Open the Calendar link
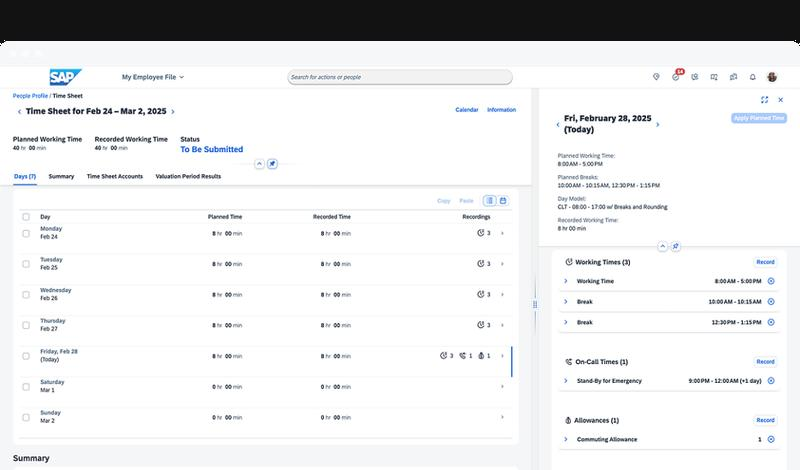The height and width of the screenshot is (470, 800). [467, 110]
